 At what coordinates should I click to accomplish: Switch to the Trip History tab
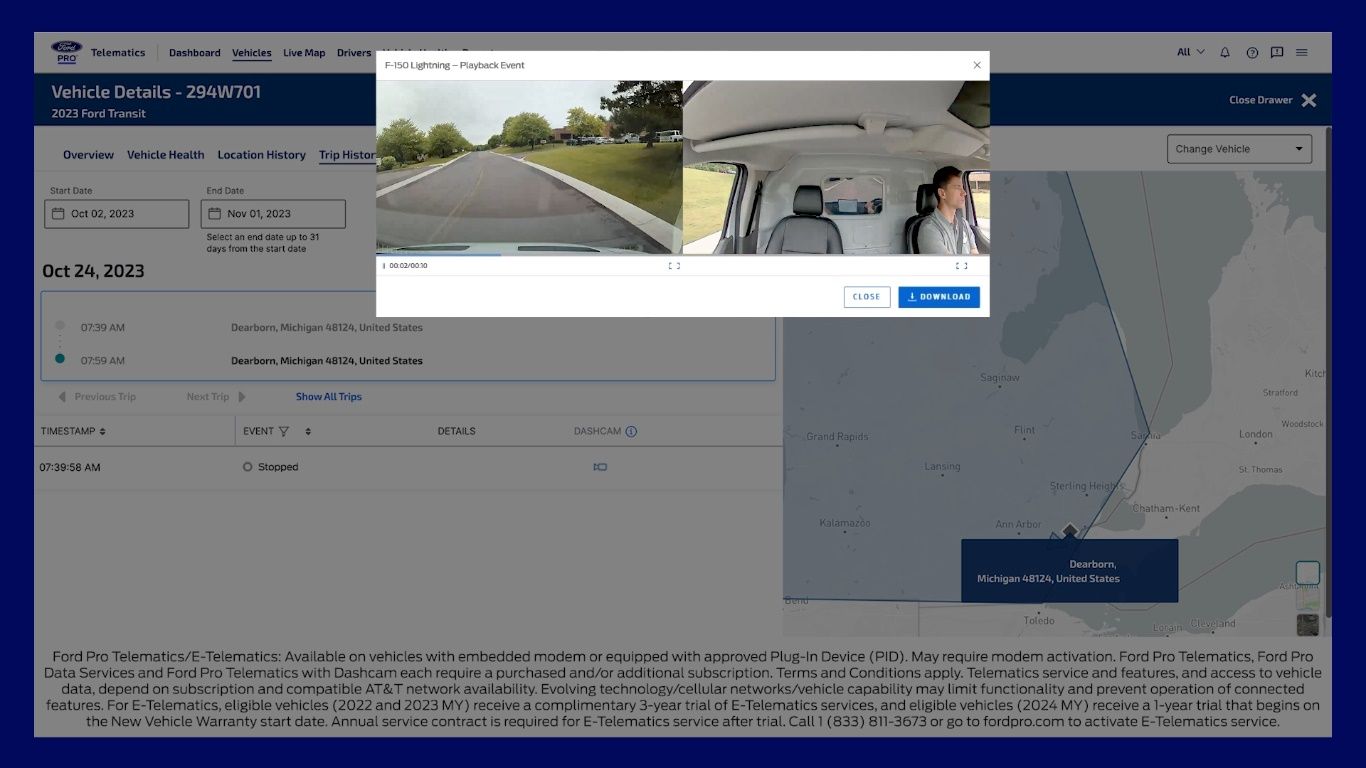(348, 155)
